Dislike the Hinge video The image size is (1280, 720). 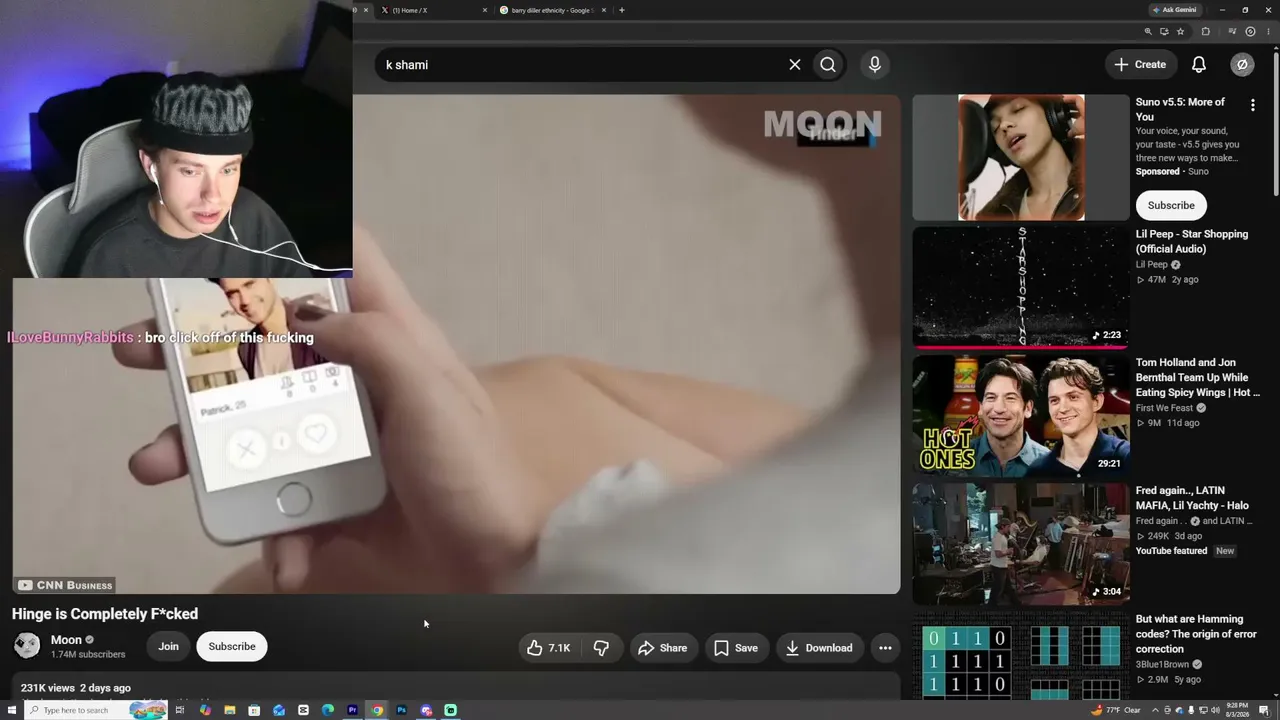click(x=601, y=648)
